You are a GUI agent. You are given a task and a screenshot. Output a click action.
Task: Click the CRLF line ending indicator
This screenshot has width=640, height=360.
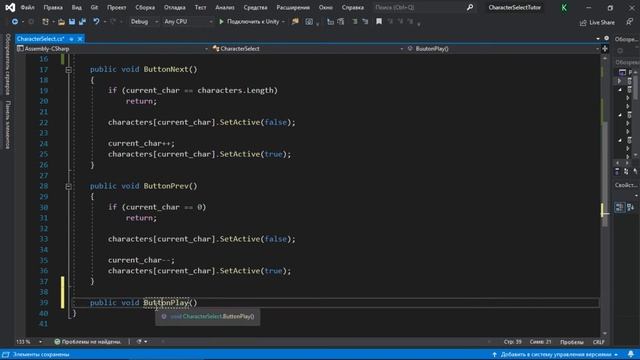click(x=598, y=342)
